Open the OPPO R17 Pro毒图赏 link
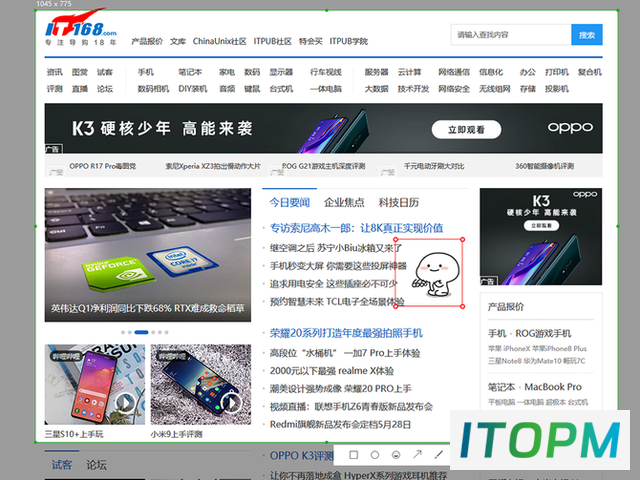This screenshot has width=640, height=480. coord(103,166)
